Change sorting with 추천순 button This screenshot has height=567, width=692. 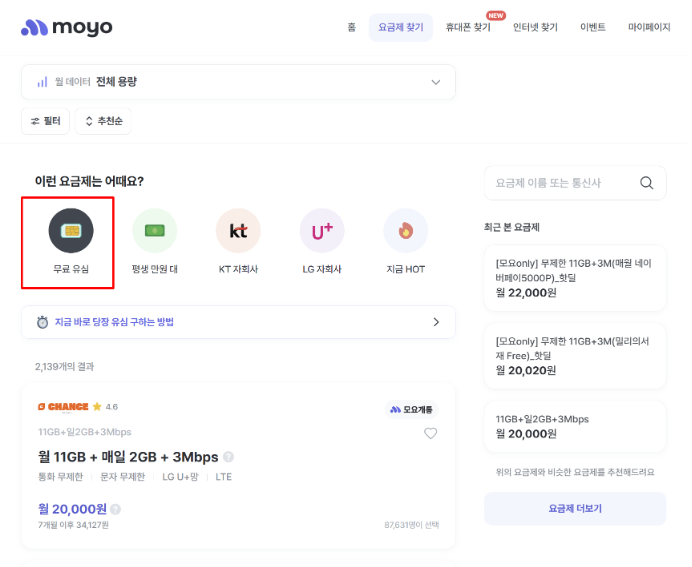click(x=103, y=121)
